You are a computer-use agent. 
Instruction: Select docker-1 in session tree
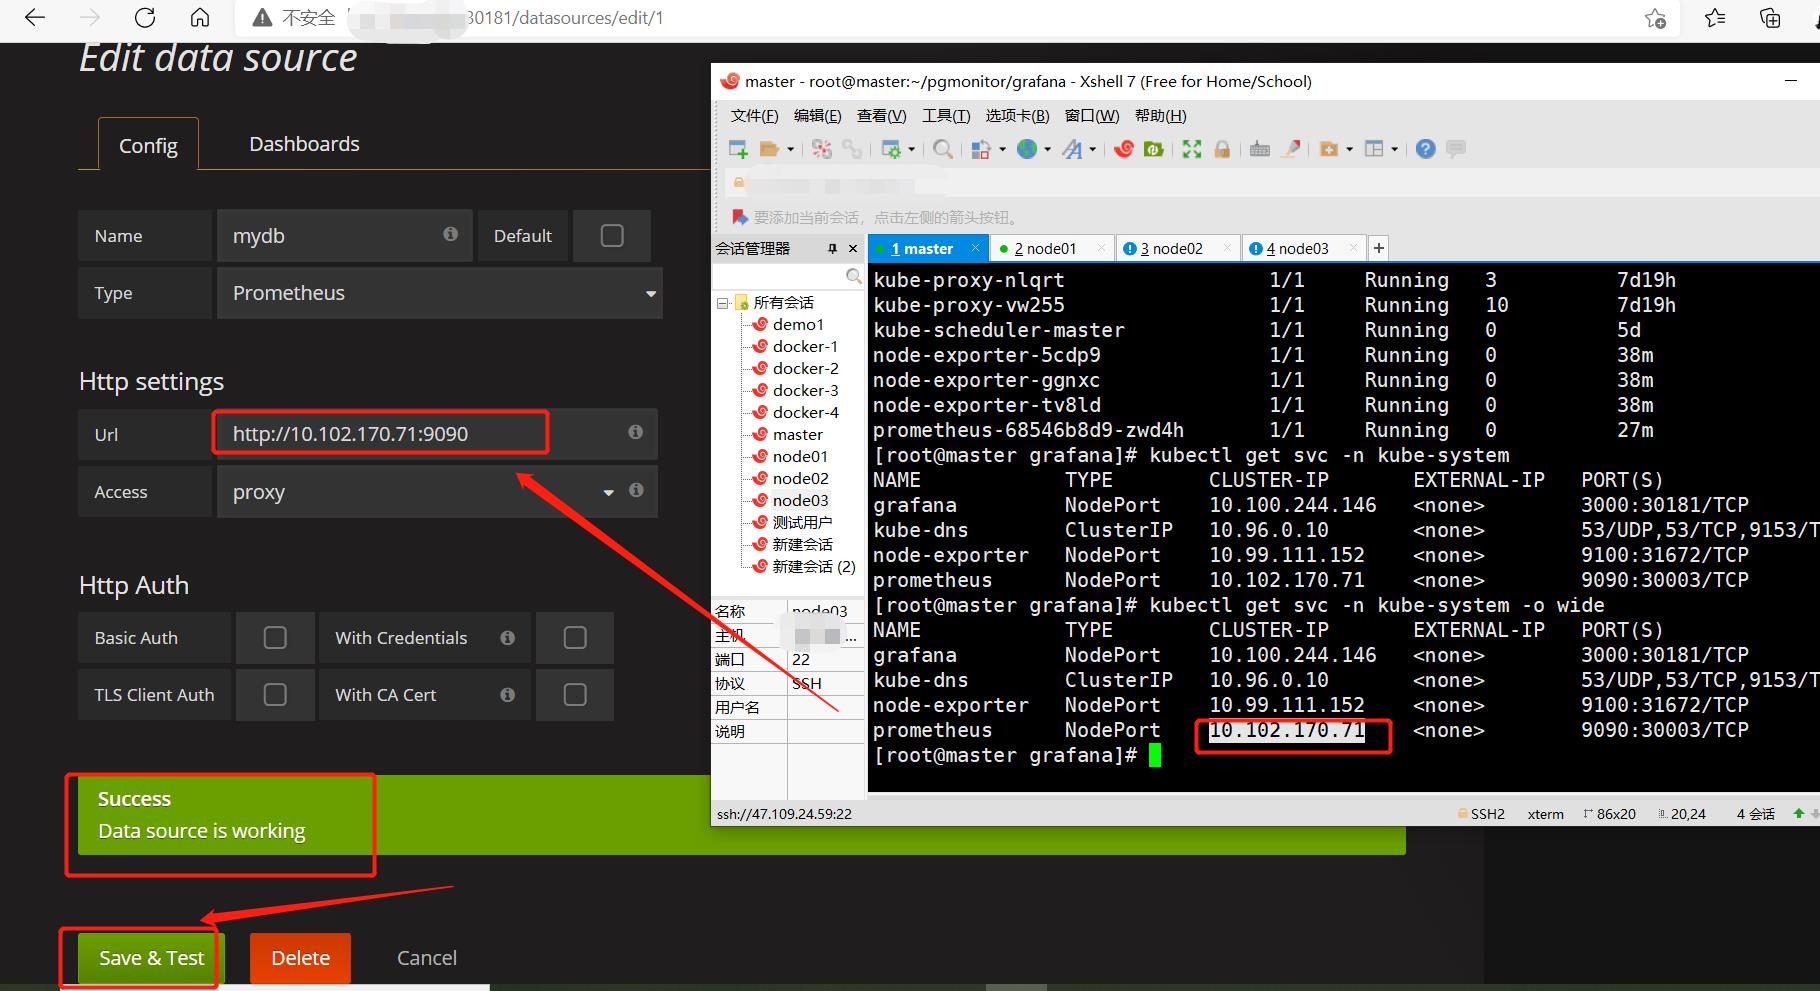(805, 346)
